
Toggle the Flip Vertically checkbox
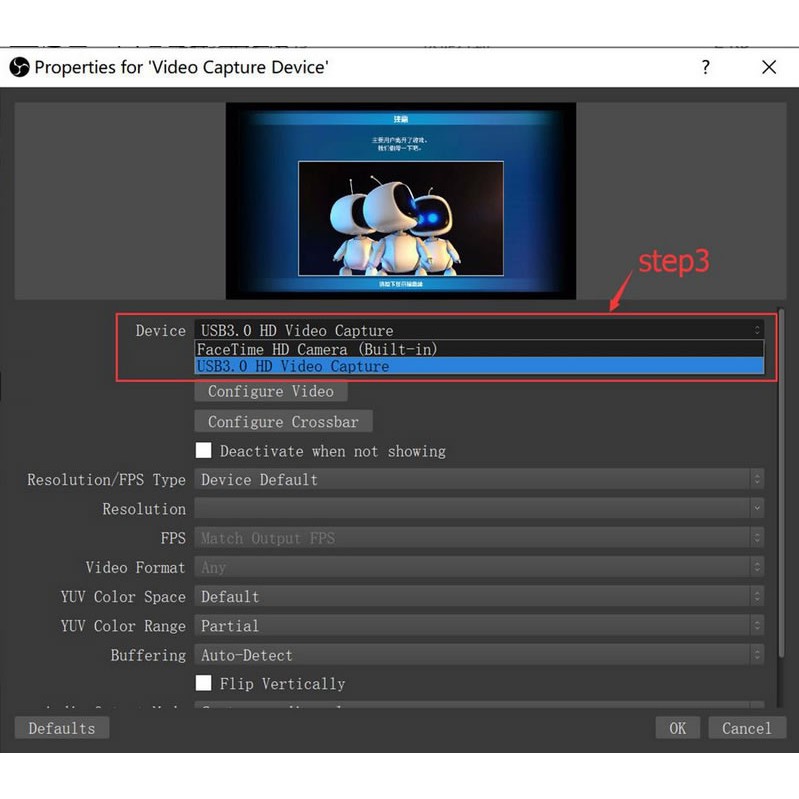pyautogui.click(x=204, y=684)
